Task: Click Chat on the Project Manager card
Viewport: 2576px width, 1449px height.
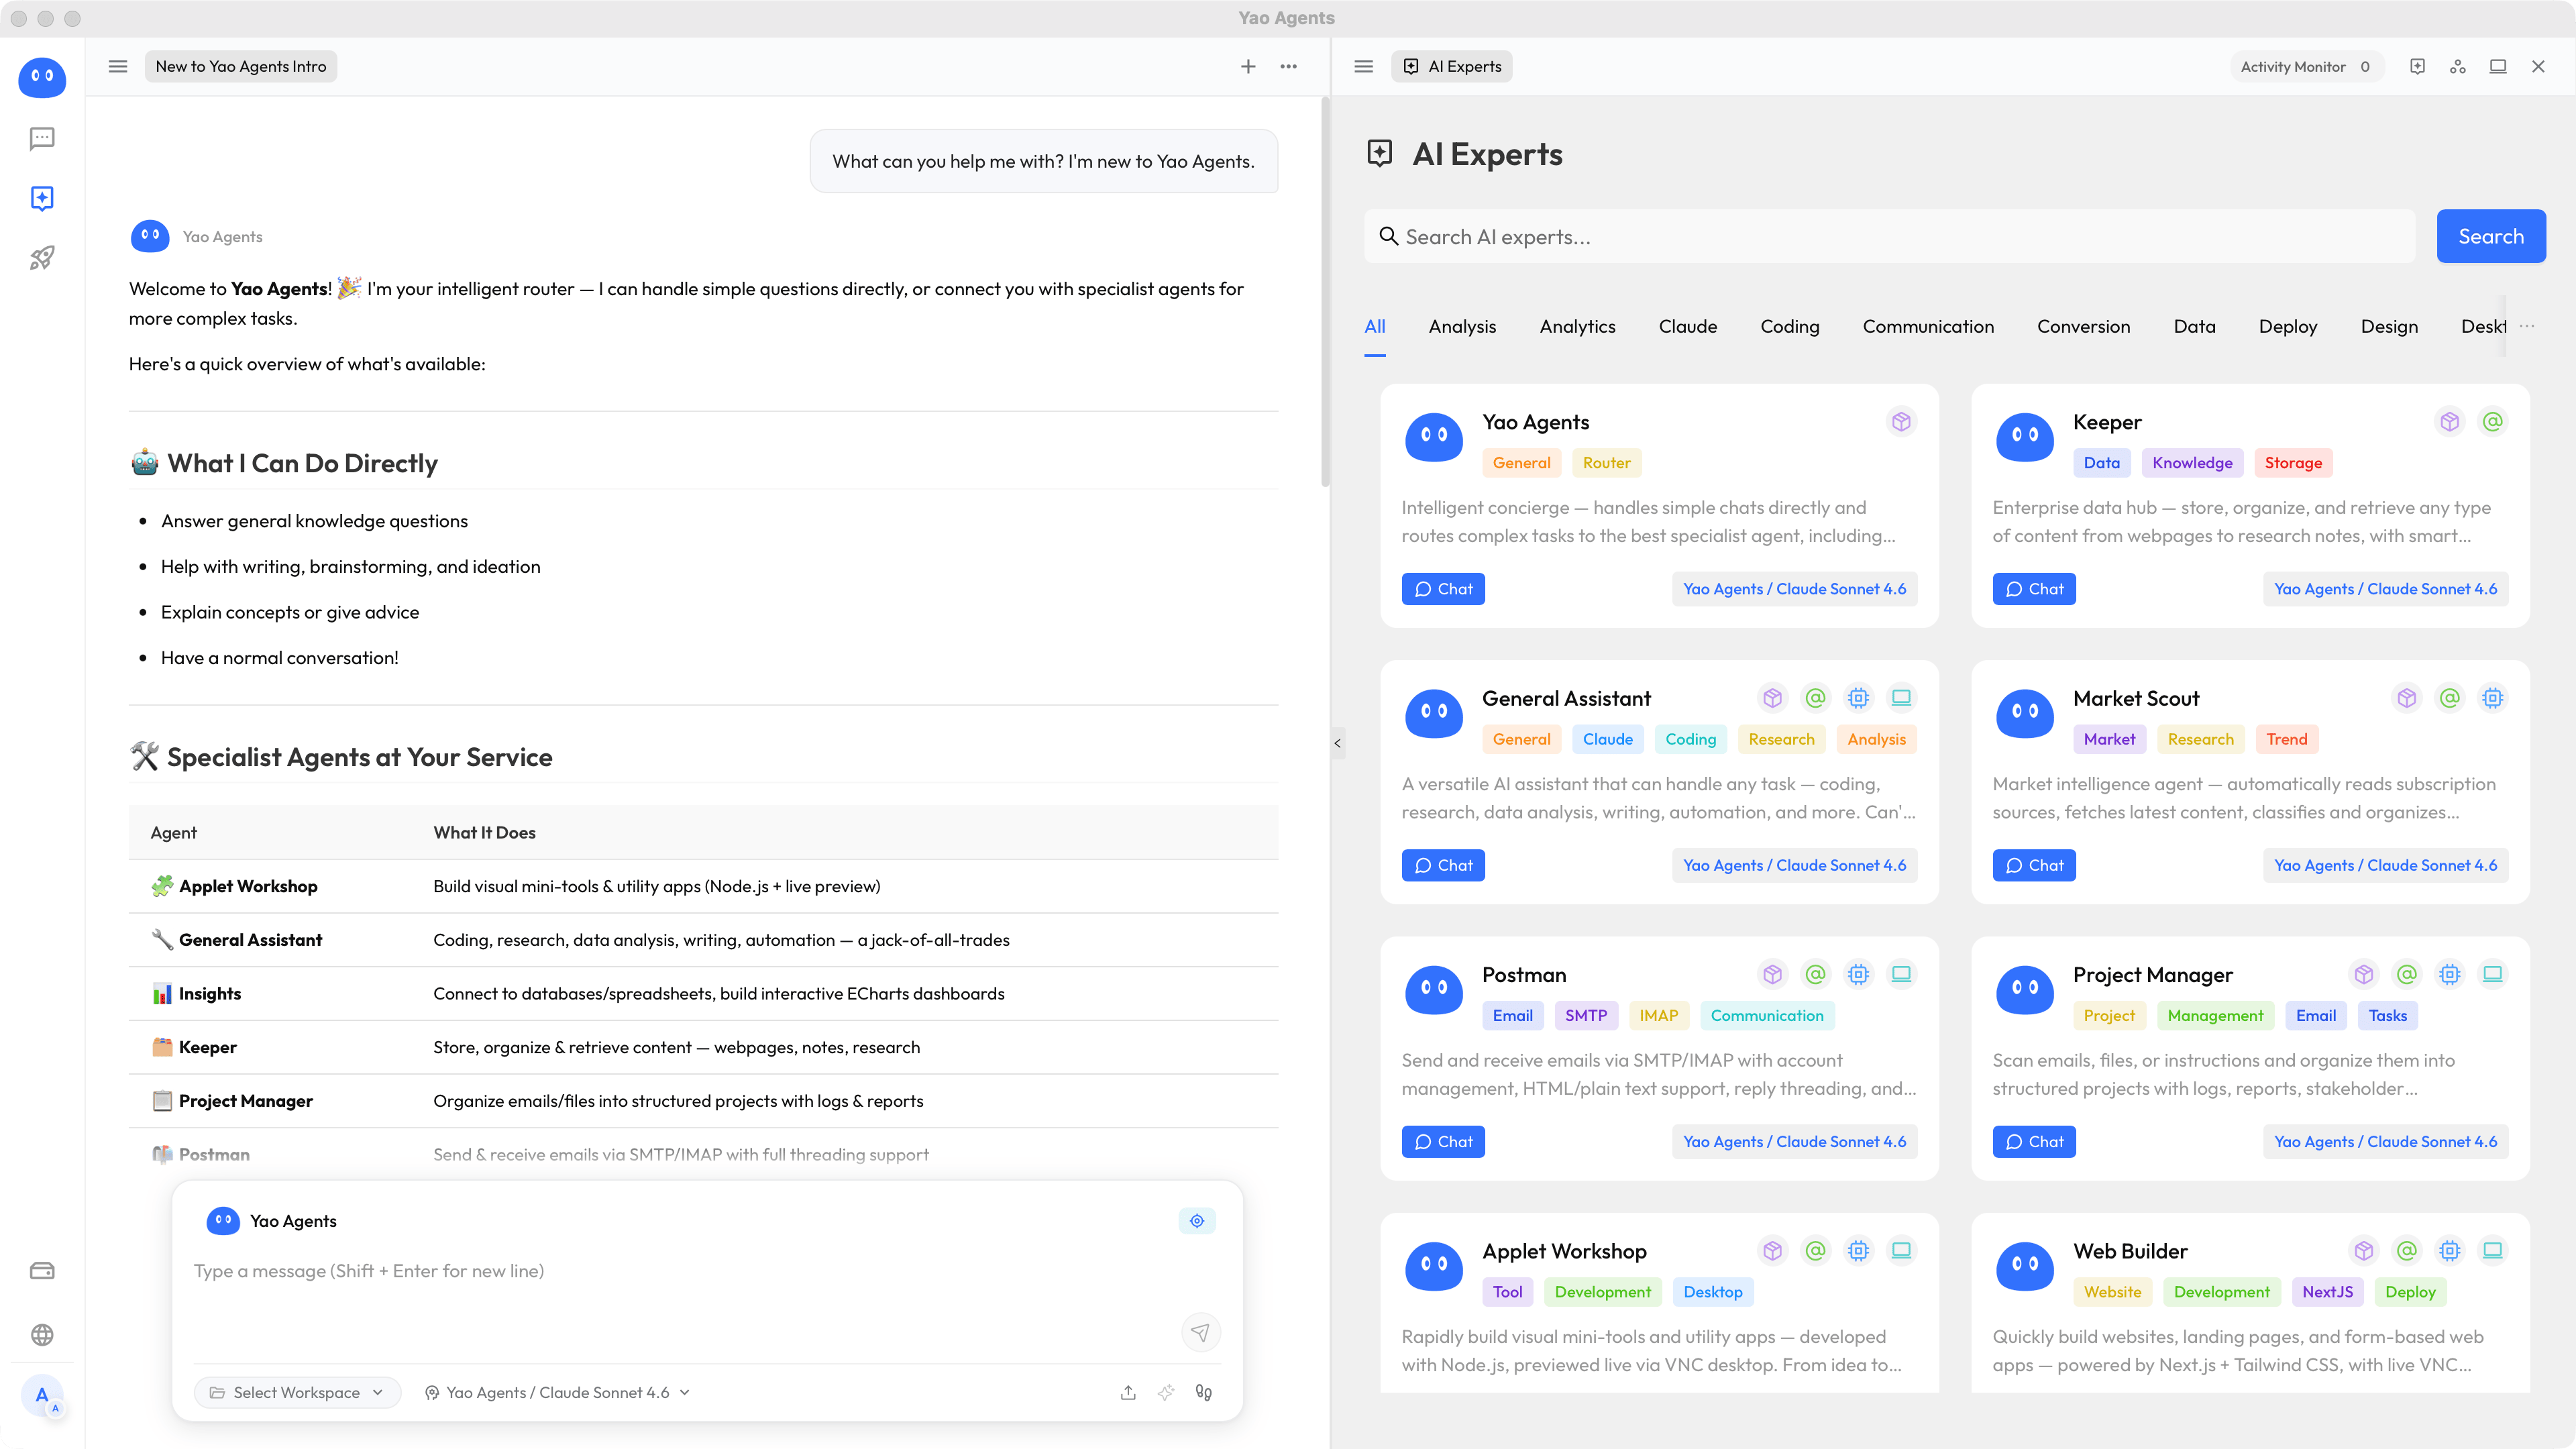Action: (2034, 1141)
